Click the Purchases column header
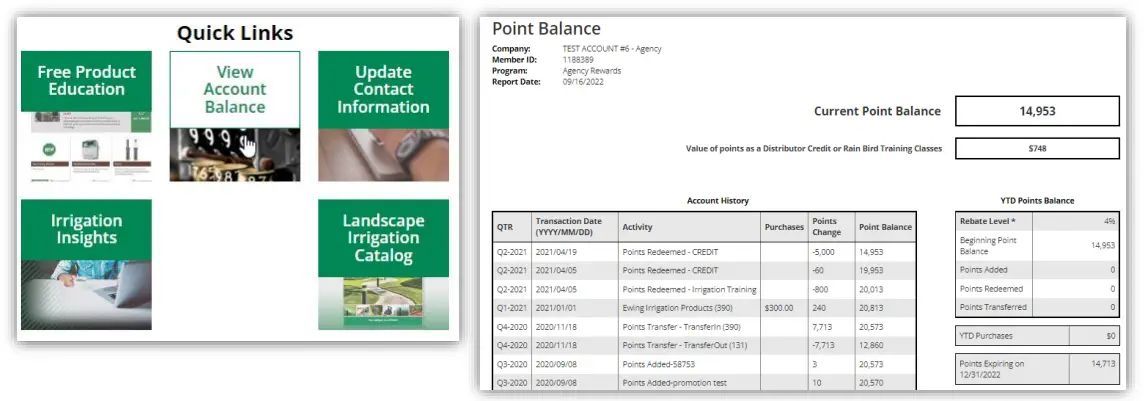The image size is (1144, 401). [x=784, y=227]
